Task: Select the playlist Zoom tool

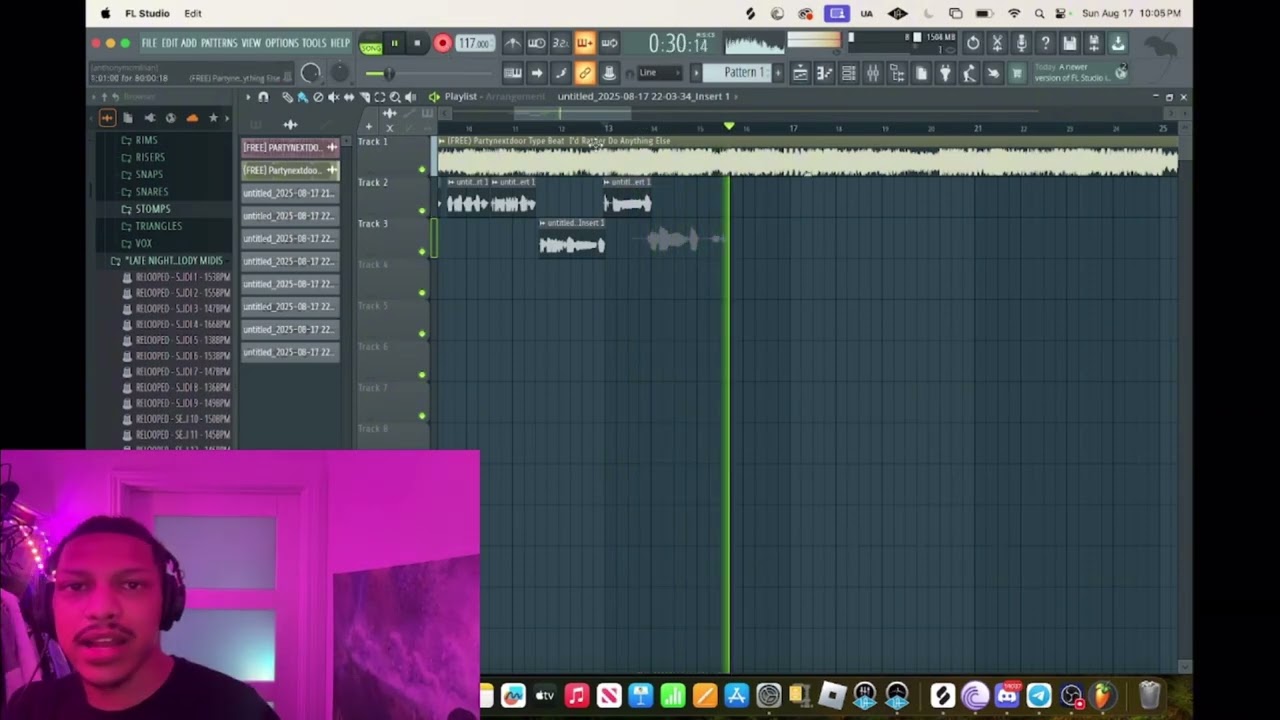Action: (x=395, y=97)
